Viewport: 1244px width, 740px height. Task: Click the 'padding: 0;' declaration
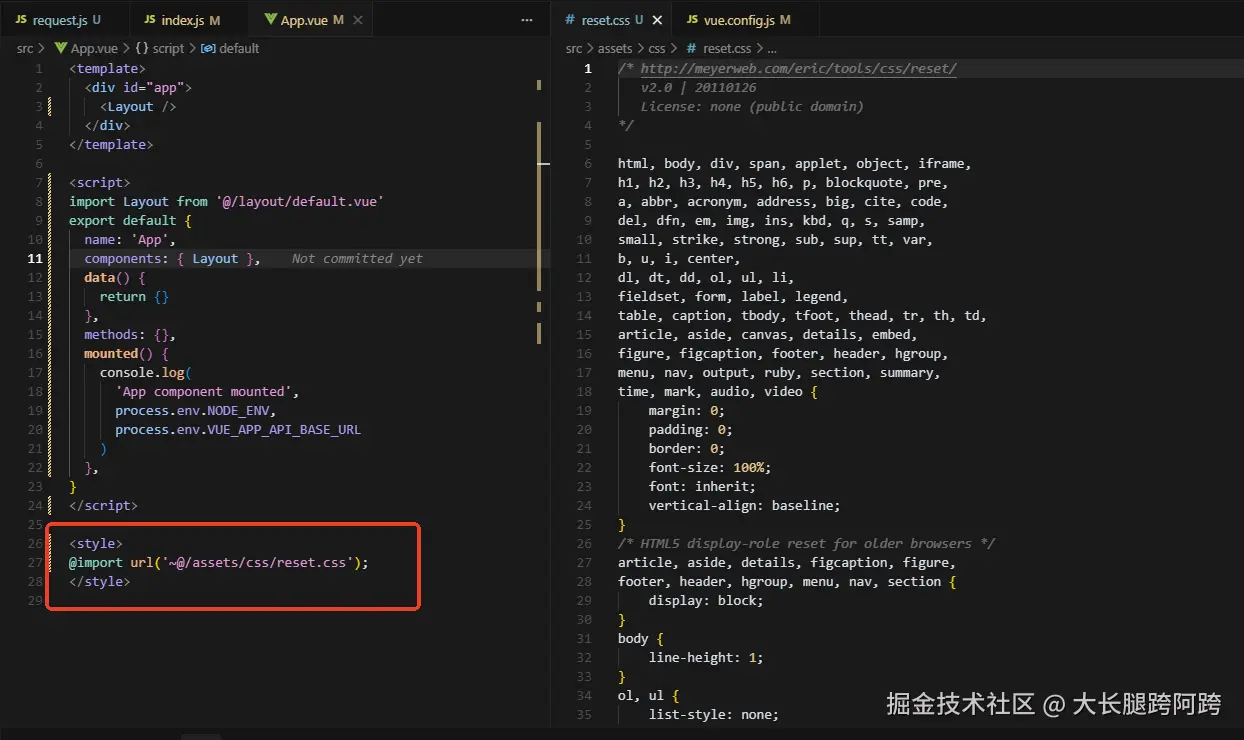[x=691, y=429]
